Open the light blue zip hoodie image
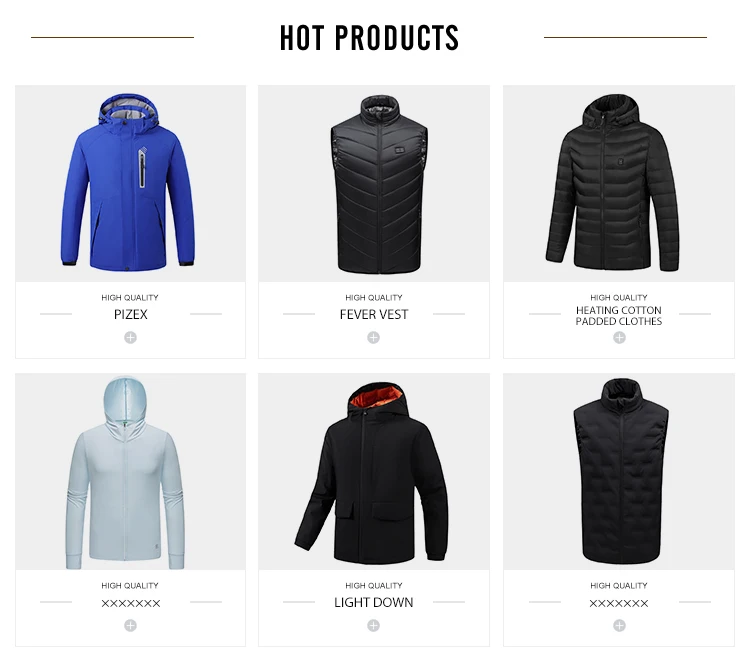Viewport: 750px width, 659px height. (x=131, y=472)
